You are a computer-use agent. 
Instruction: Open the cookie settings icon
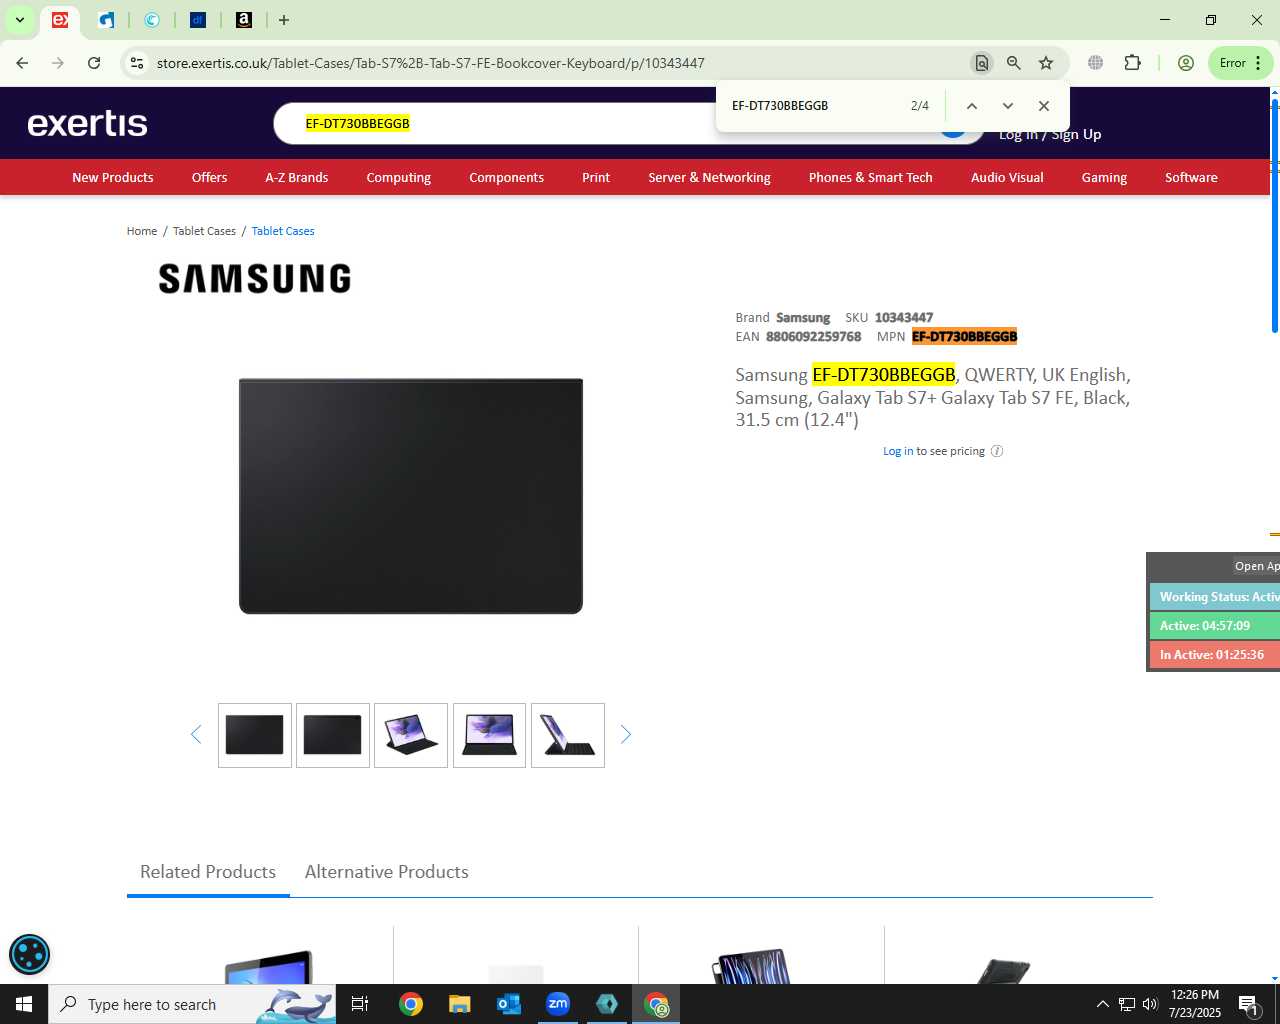tap(29, 954)
